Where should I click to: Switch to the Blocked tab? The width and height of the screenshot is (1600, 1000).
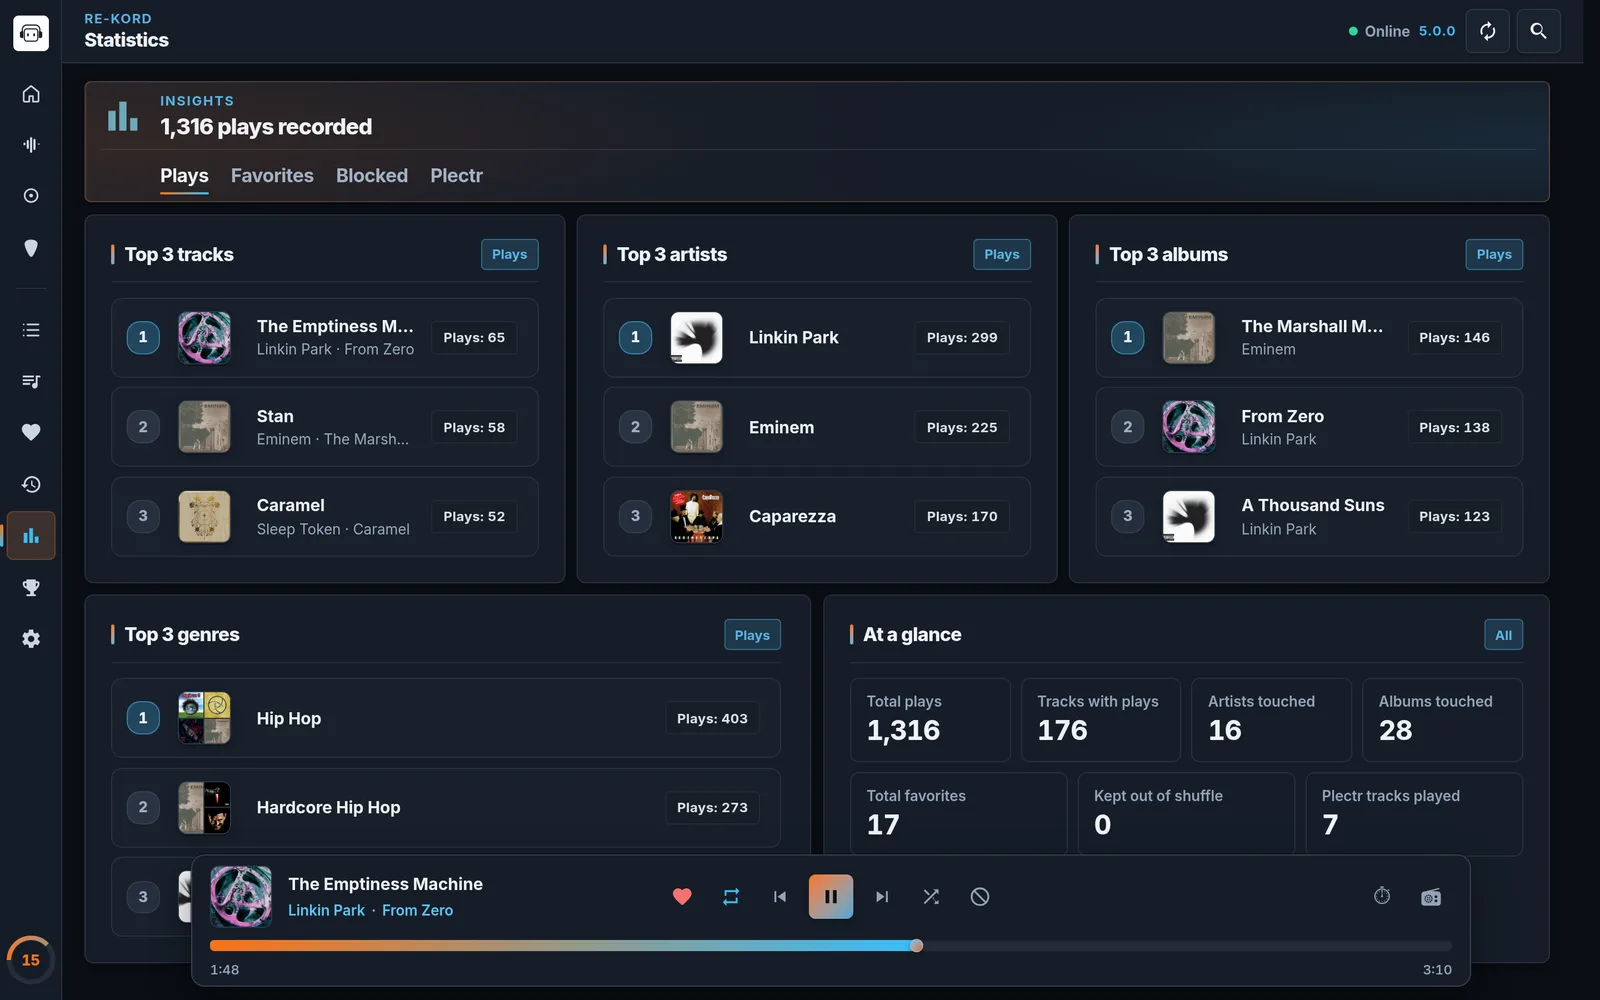[x=372, y=176]
